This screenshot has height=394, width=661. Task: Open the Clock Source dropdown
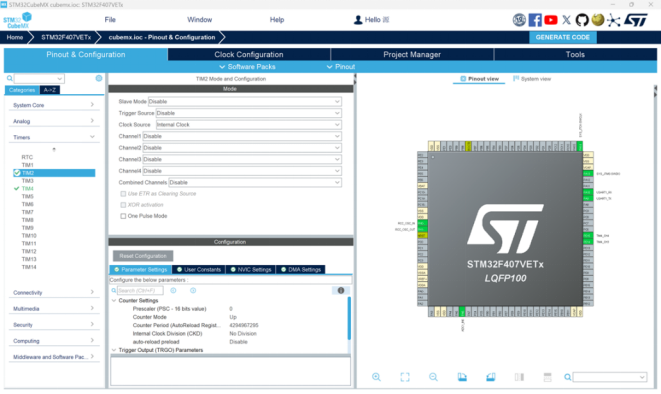click(249, 125)
